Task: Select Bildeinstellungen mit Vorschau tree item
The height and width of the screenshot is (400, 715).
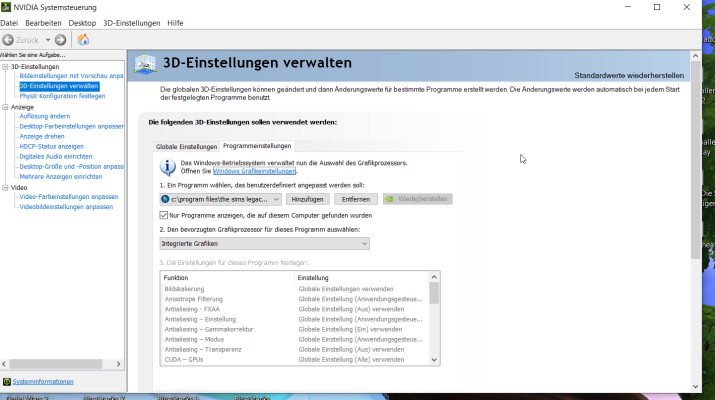Action: click(71, 76)
